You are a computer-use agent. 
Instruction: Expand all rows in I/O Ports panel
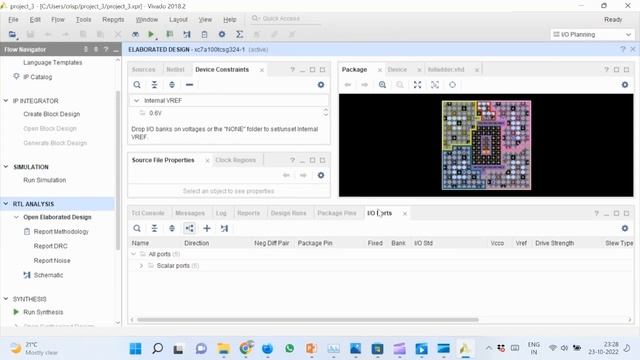click(172, 228)
